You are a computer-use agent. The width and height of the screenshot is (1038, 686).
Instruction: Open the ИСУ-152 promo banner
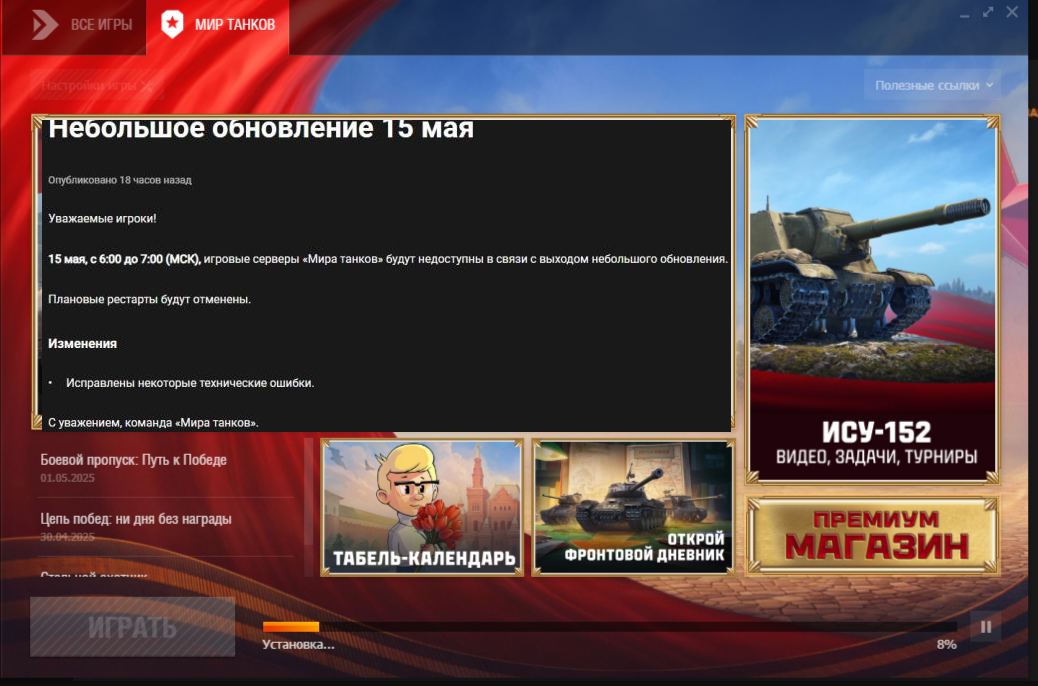click(873, 299)
